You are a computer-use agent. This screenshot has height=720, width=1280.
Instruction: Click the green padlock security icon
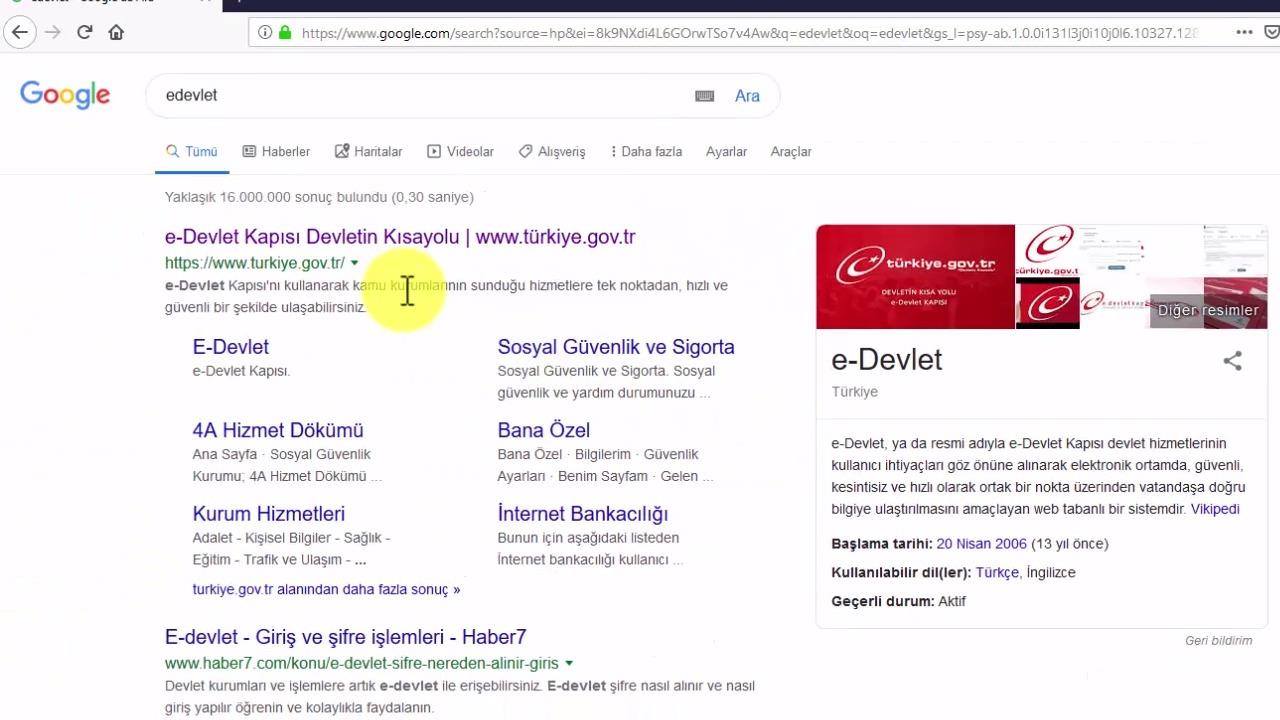click(285, 32)
